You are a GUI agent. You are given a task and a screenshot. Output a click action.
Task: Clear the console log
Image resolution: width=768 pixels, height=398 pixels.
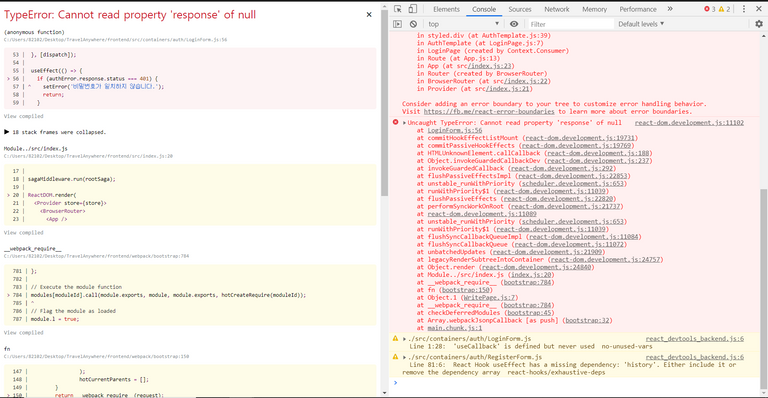(x=413, y=23)
